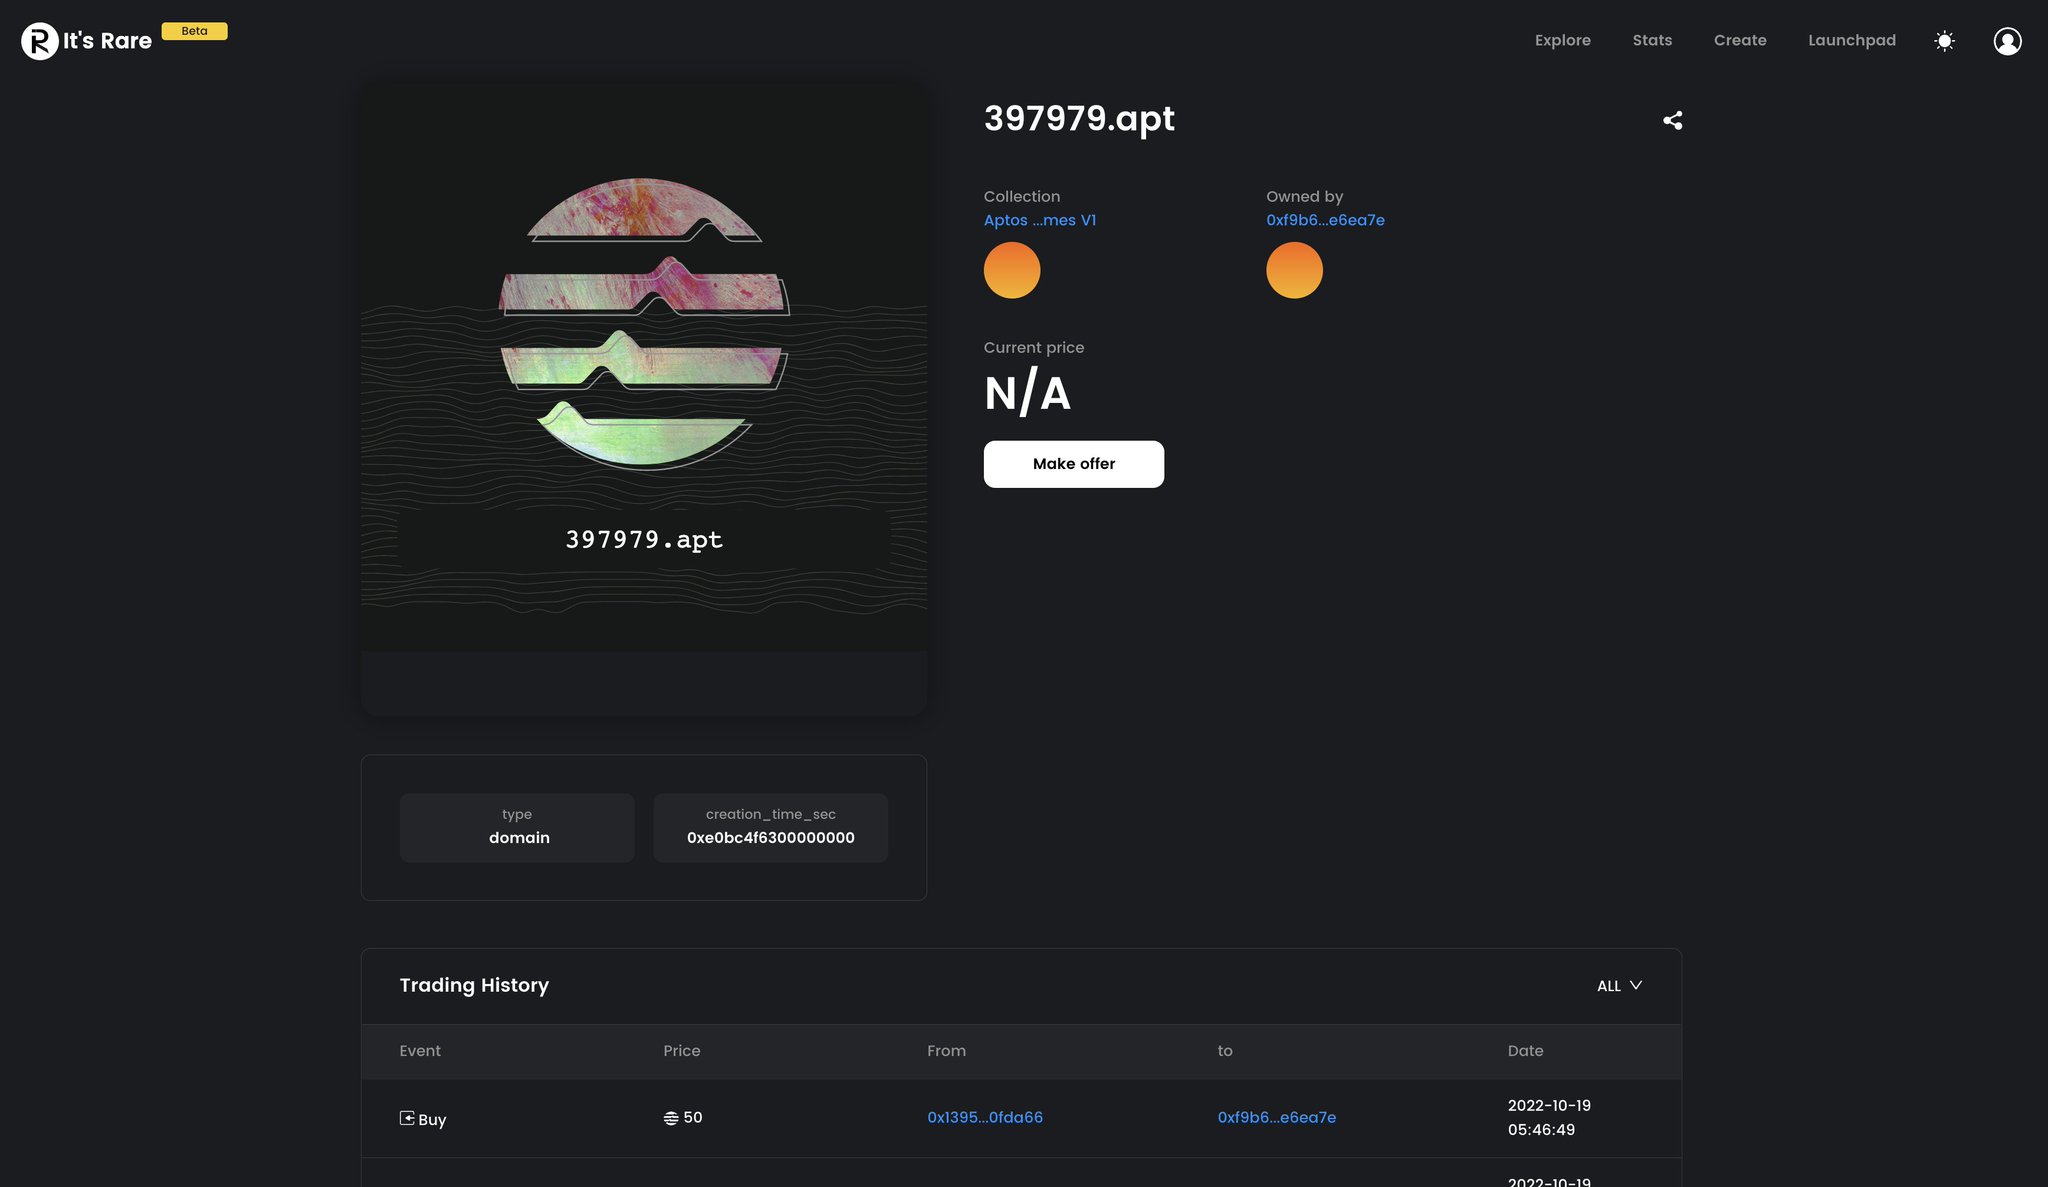Open sender address 0x1395...0fda66 link
The height and width of the screenshot is (1187, 2048).
(984, 1117)
